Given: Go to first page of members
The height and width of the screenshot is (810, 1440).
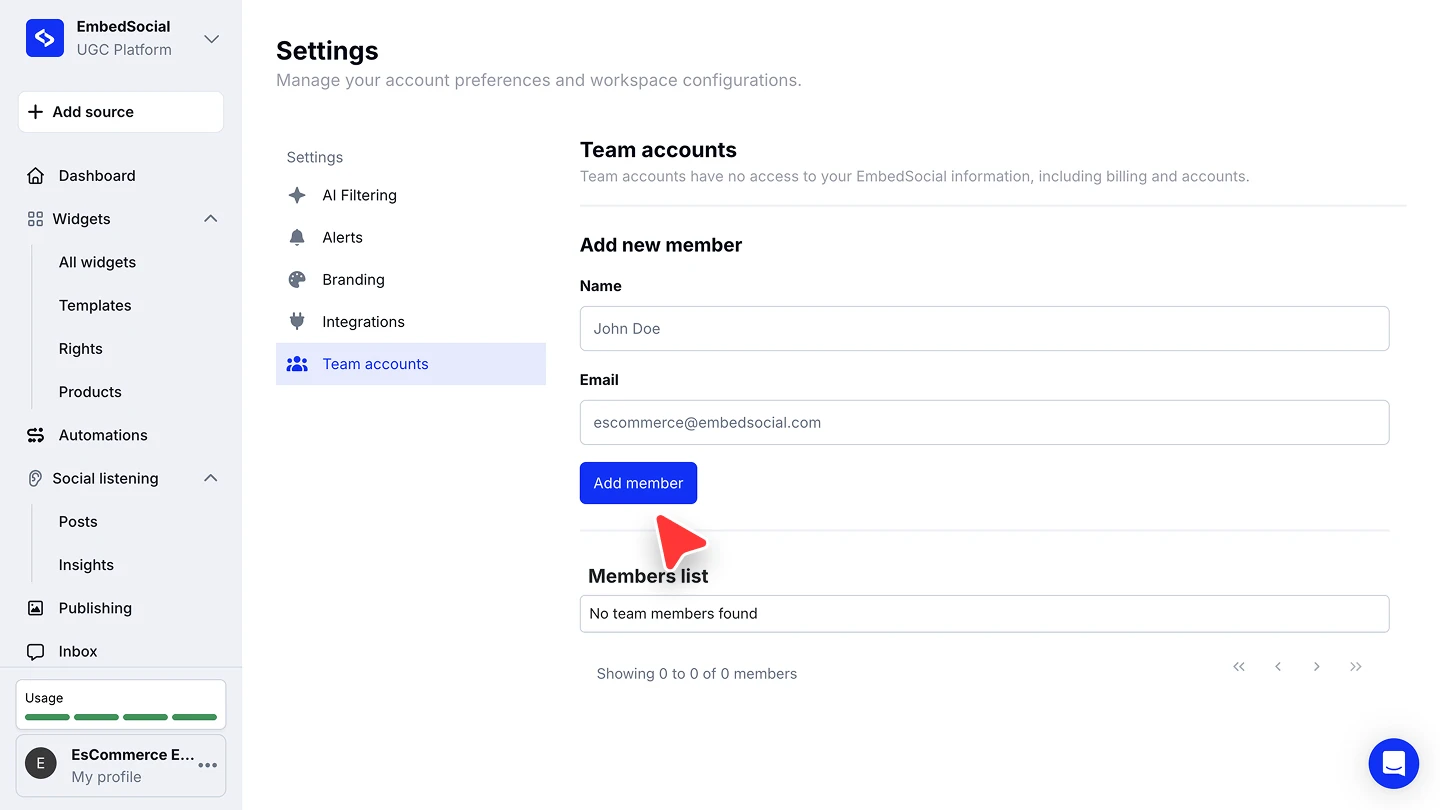Looking at the screenshot, I should 1239,666.
